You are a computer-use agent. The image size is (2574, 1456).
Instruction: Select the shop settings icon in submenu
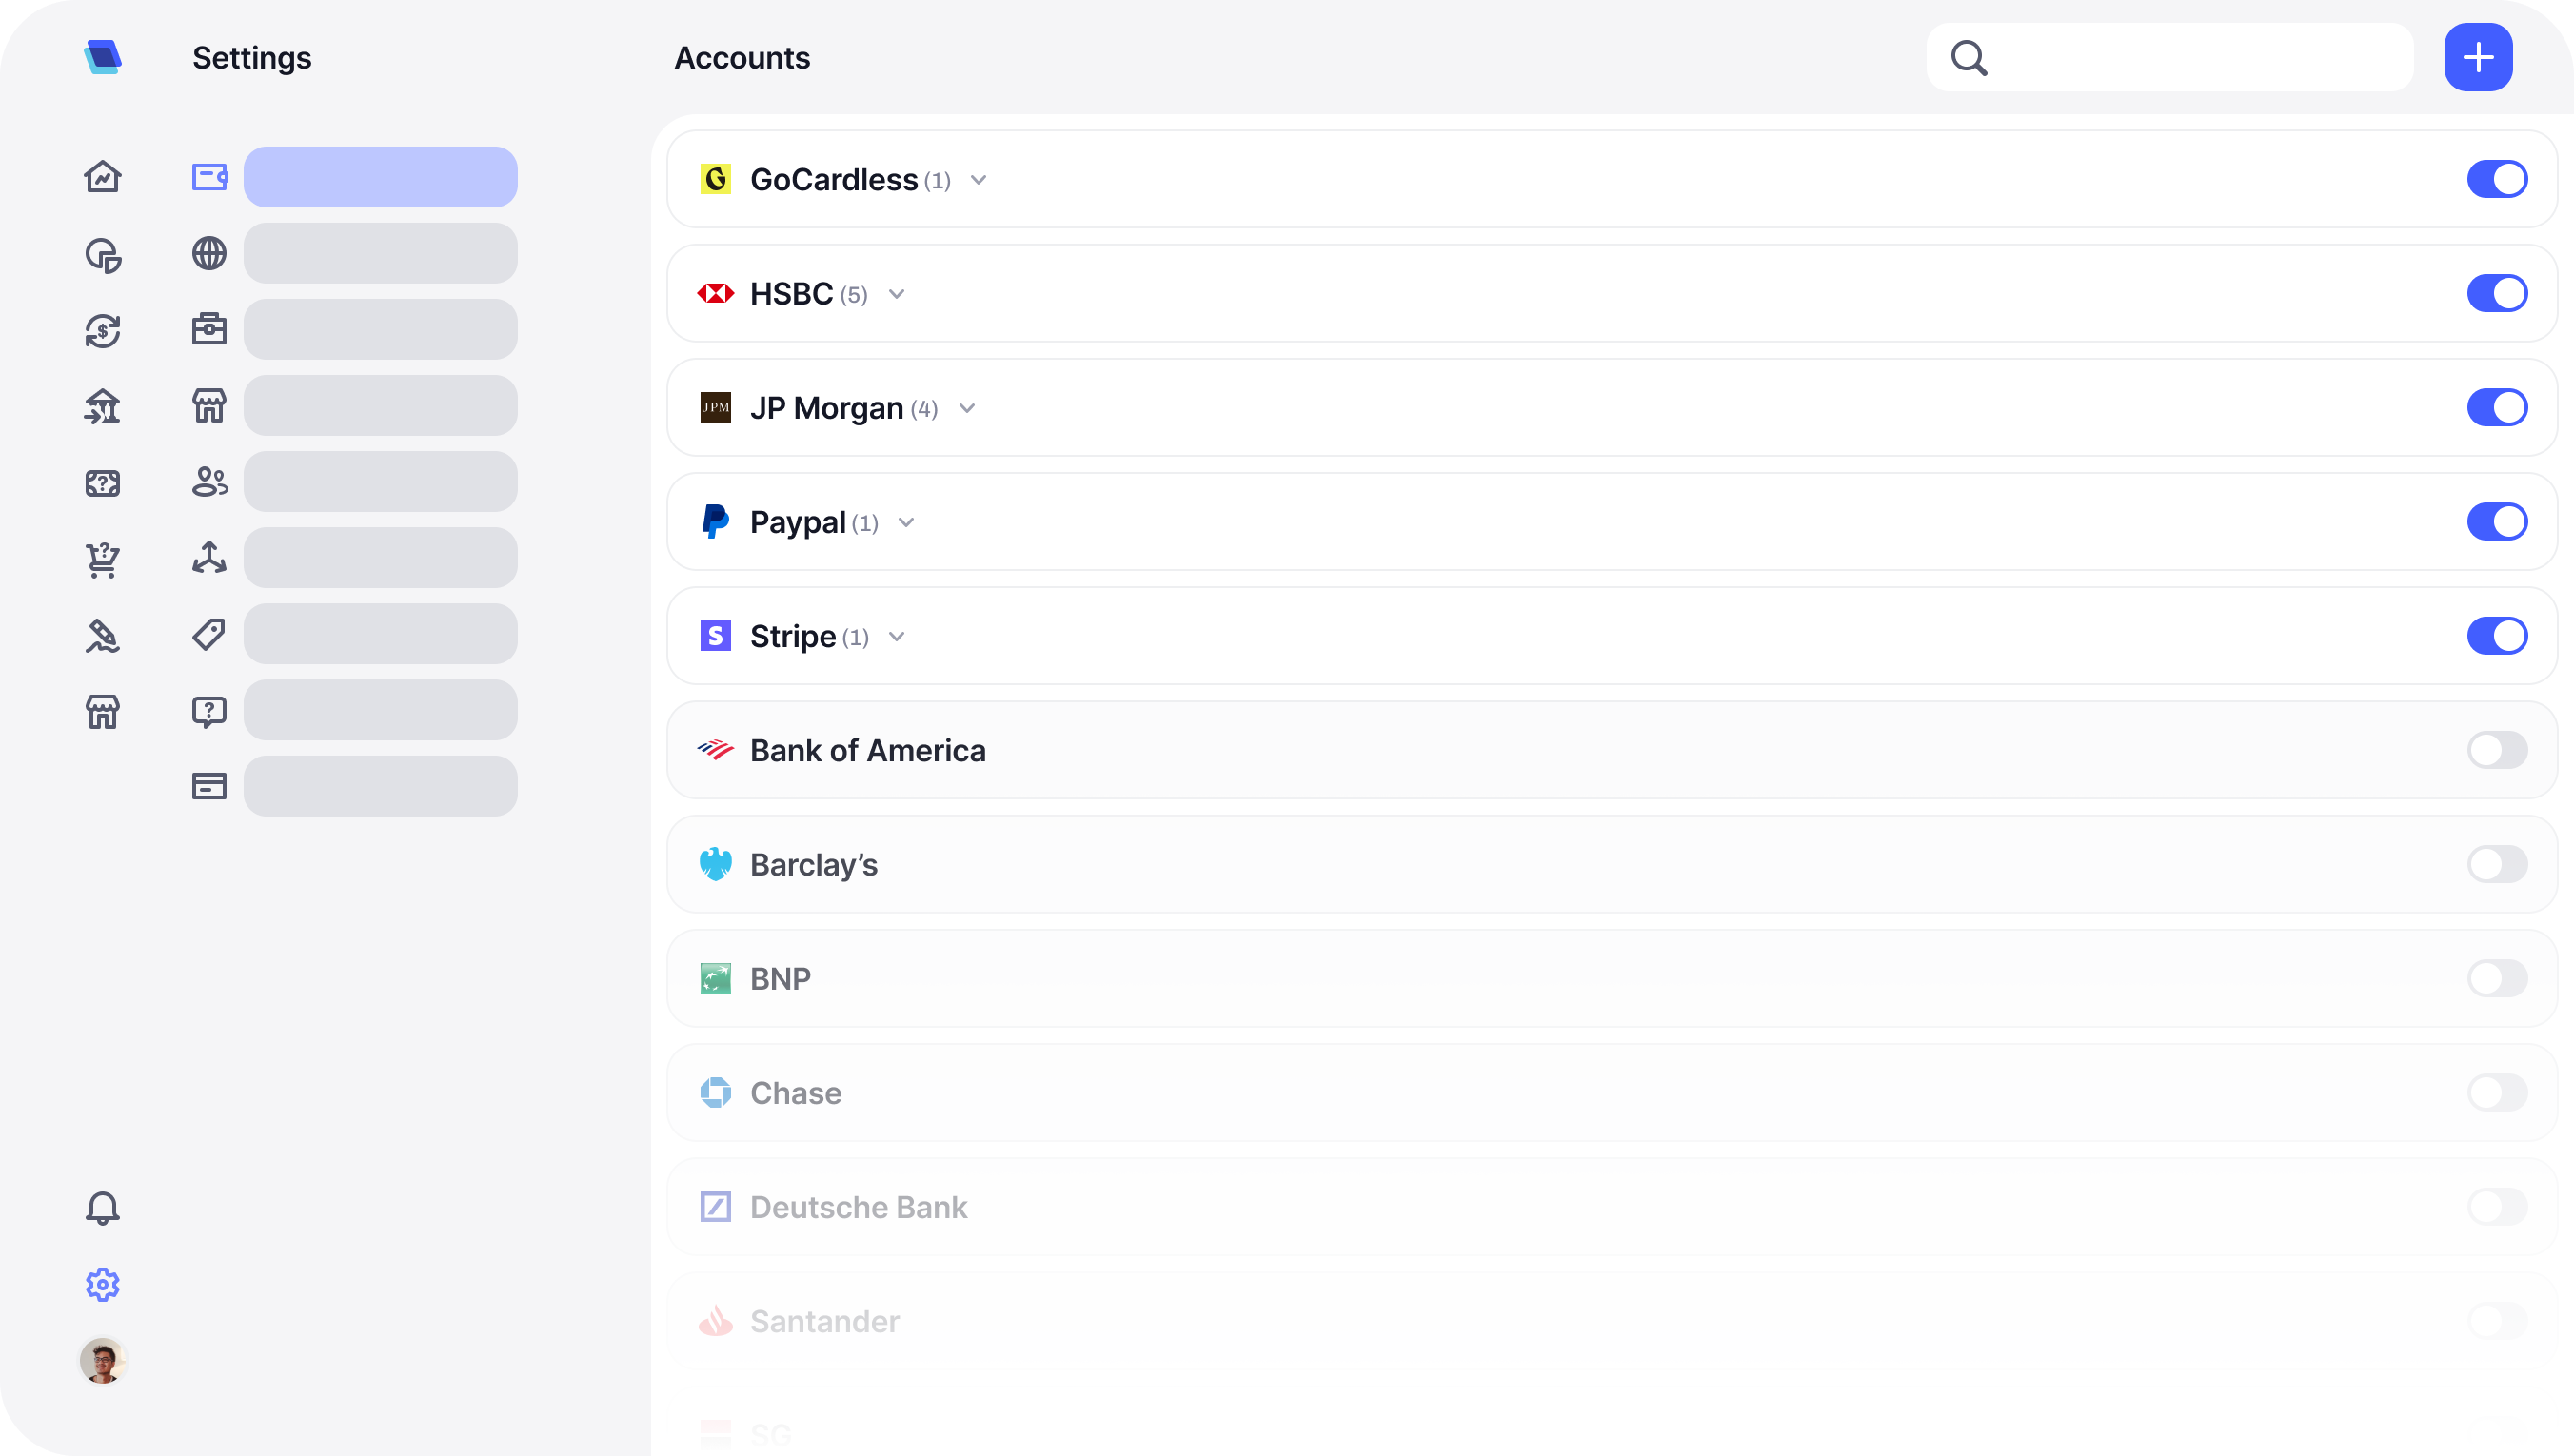(209, 405)
